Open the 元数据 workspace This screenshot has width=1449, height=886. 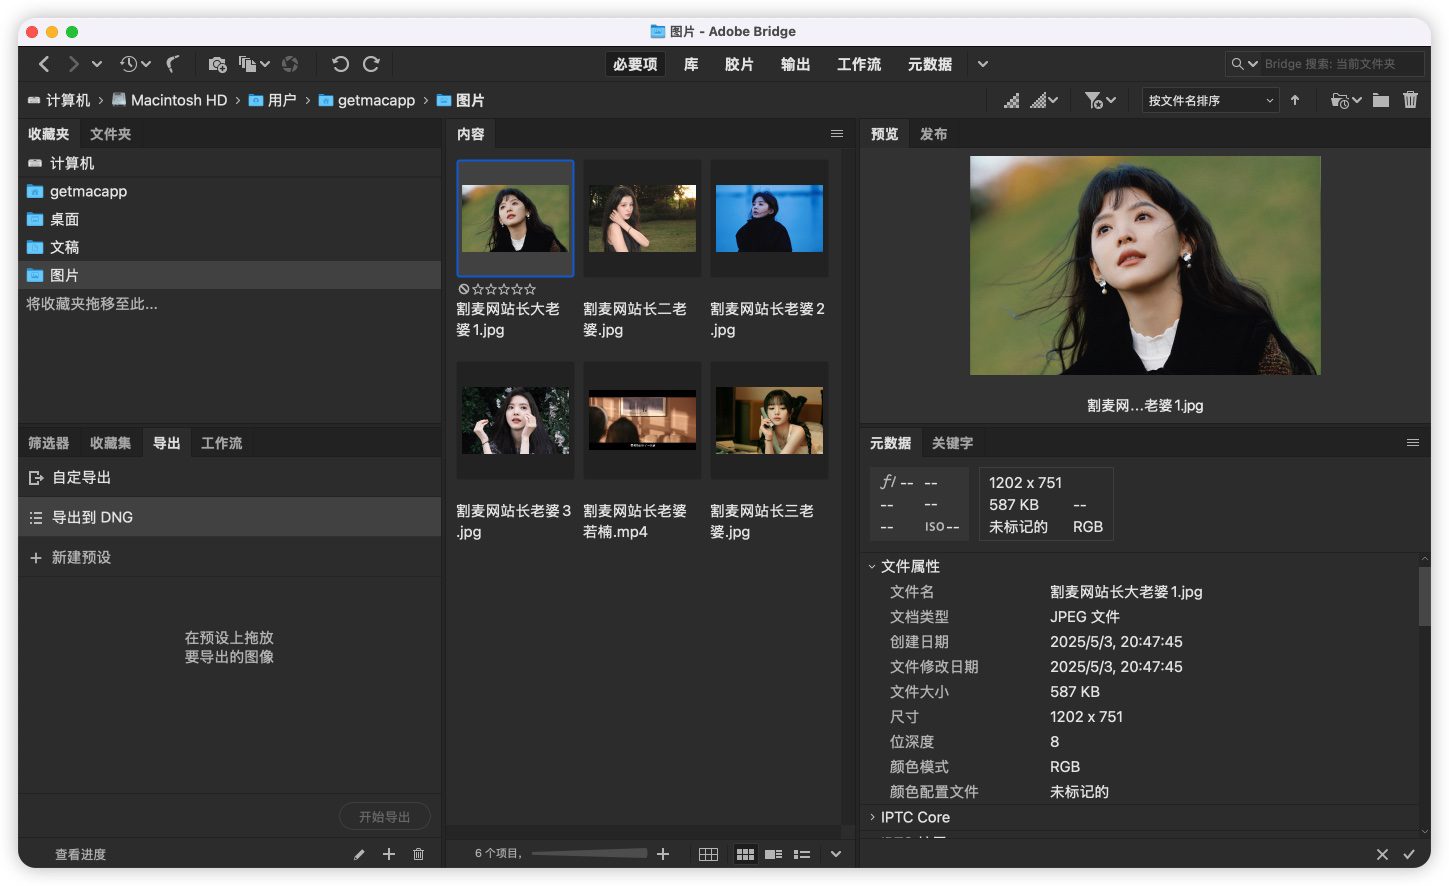click(x=929, y=64)
